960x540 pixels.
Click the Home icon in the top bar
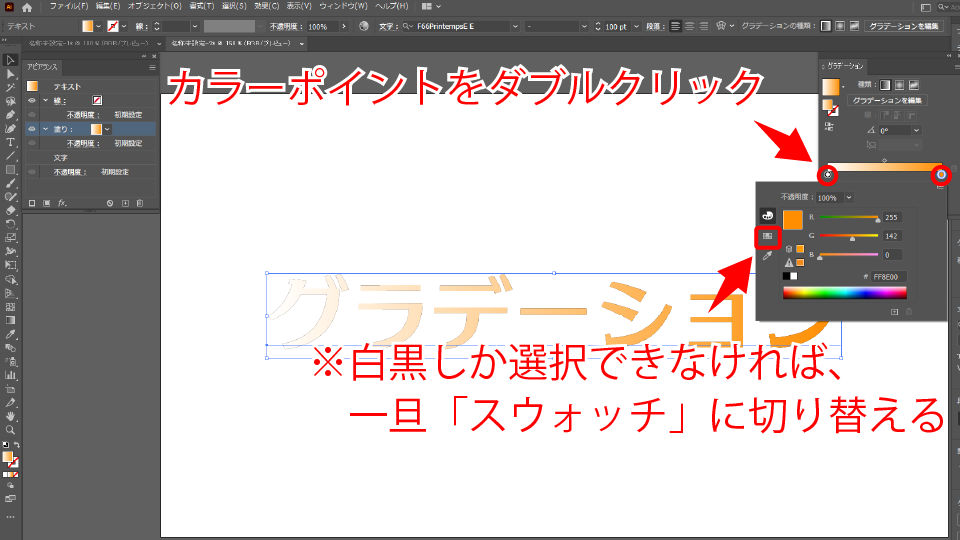pos(27,7)
